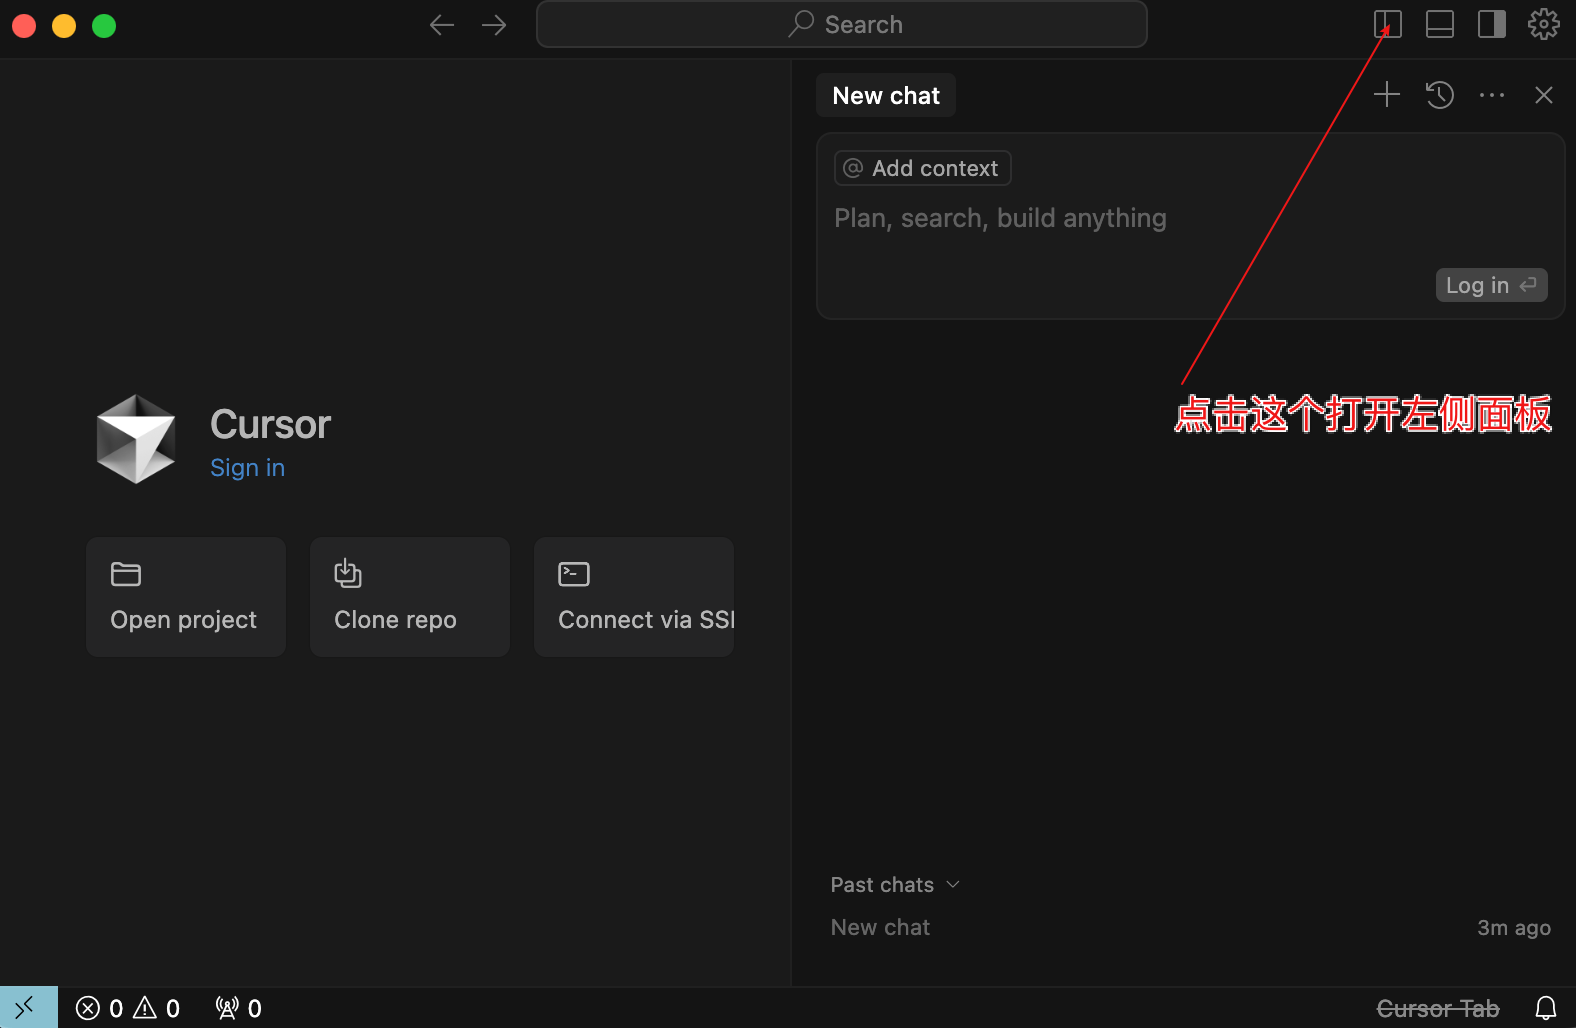Select the New chat tab
Viewport: 1576px width, 1028px height.
coord(886,95)
